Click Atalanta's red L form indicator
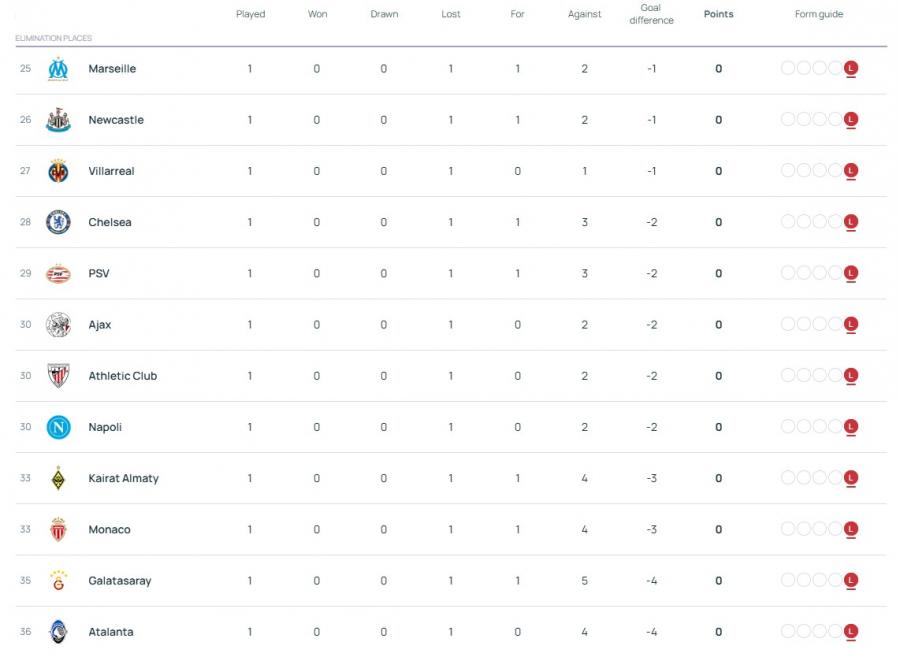Screen dimensions: 900x657 click(x=851, y=632)
